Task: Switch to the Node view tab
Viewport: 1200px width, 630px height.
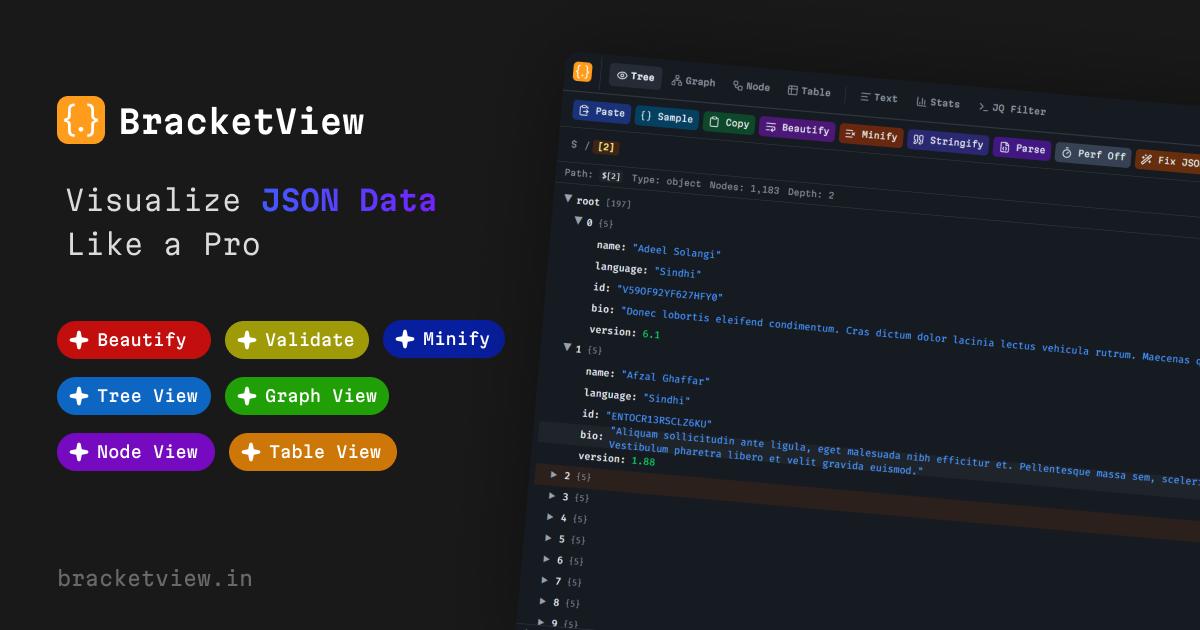Action: 752,86
